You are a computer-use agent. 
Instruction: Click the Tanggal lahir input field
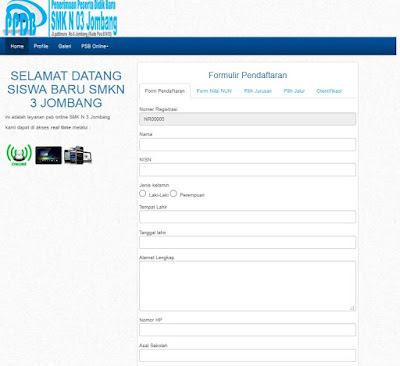coord(247,242)
